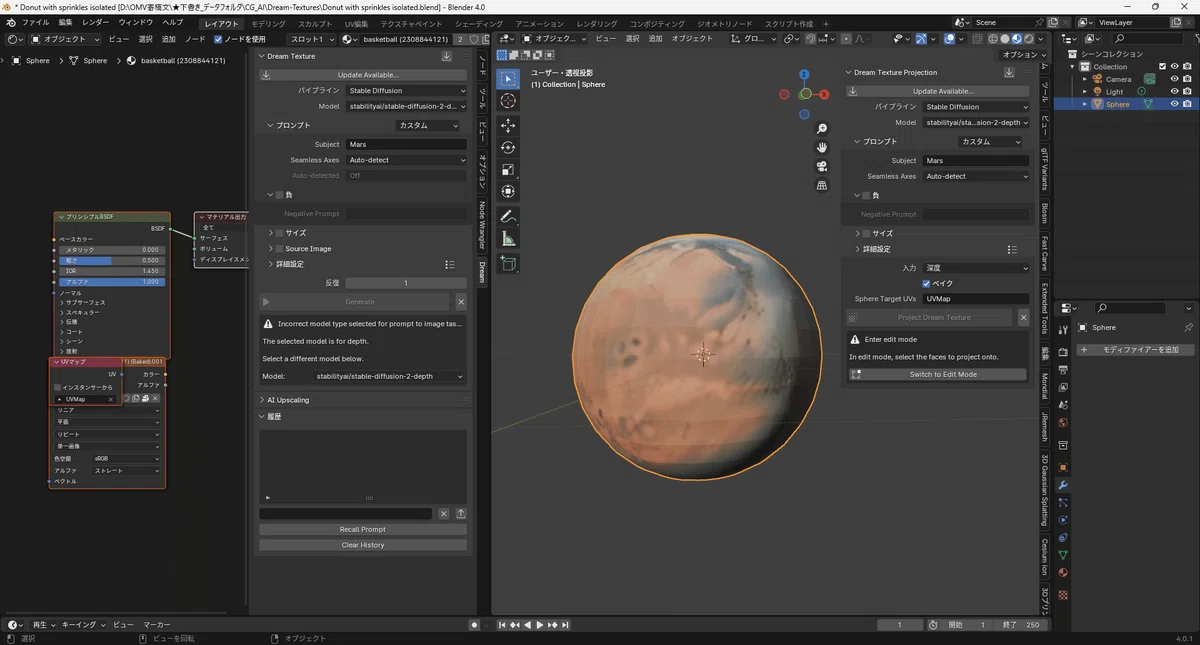Select the Annotate pencil tool

pos(508,217)
